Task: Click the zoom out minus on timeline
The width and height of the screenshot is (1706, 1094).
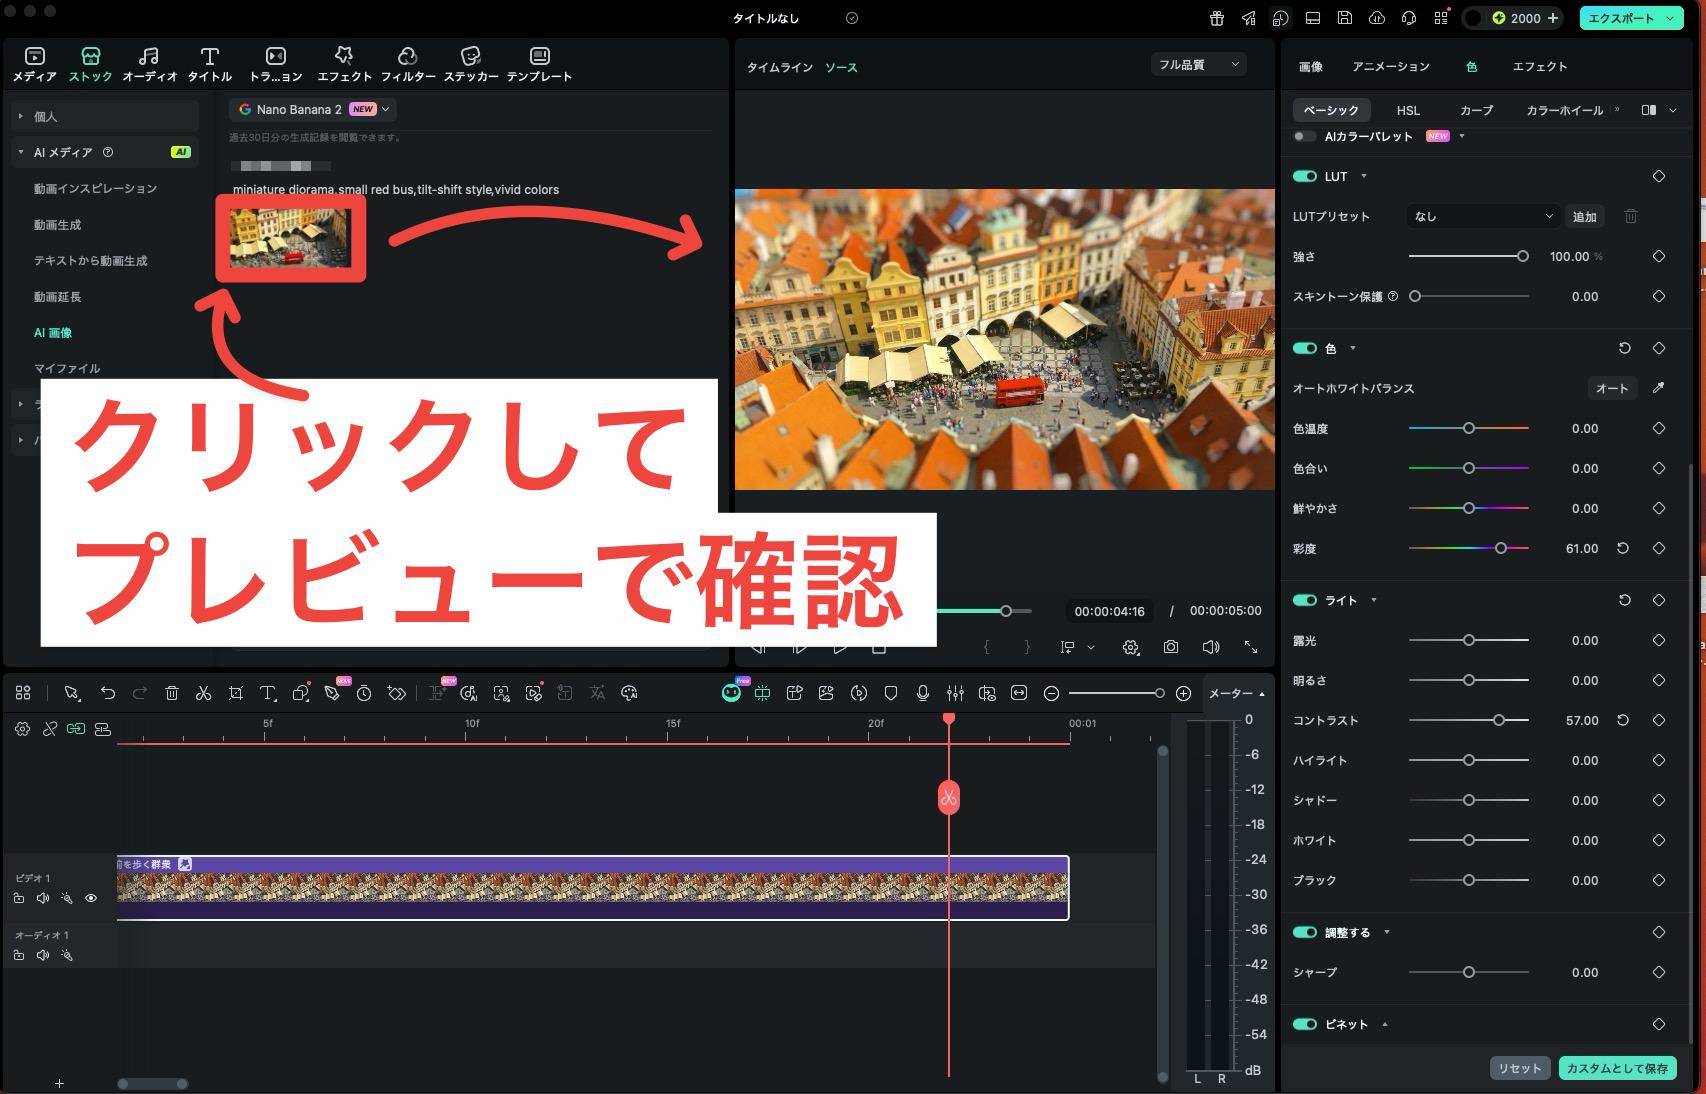Action: click(x=1051, y=693)
